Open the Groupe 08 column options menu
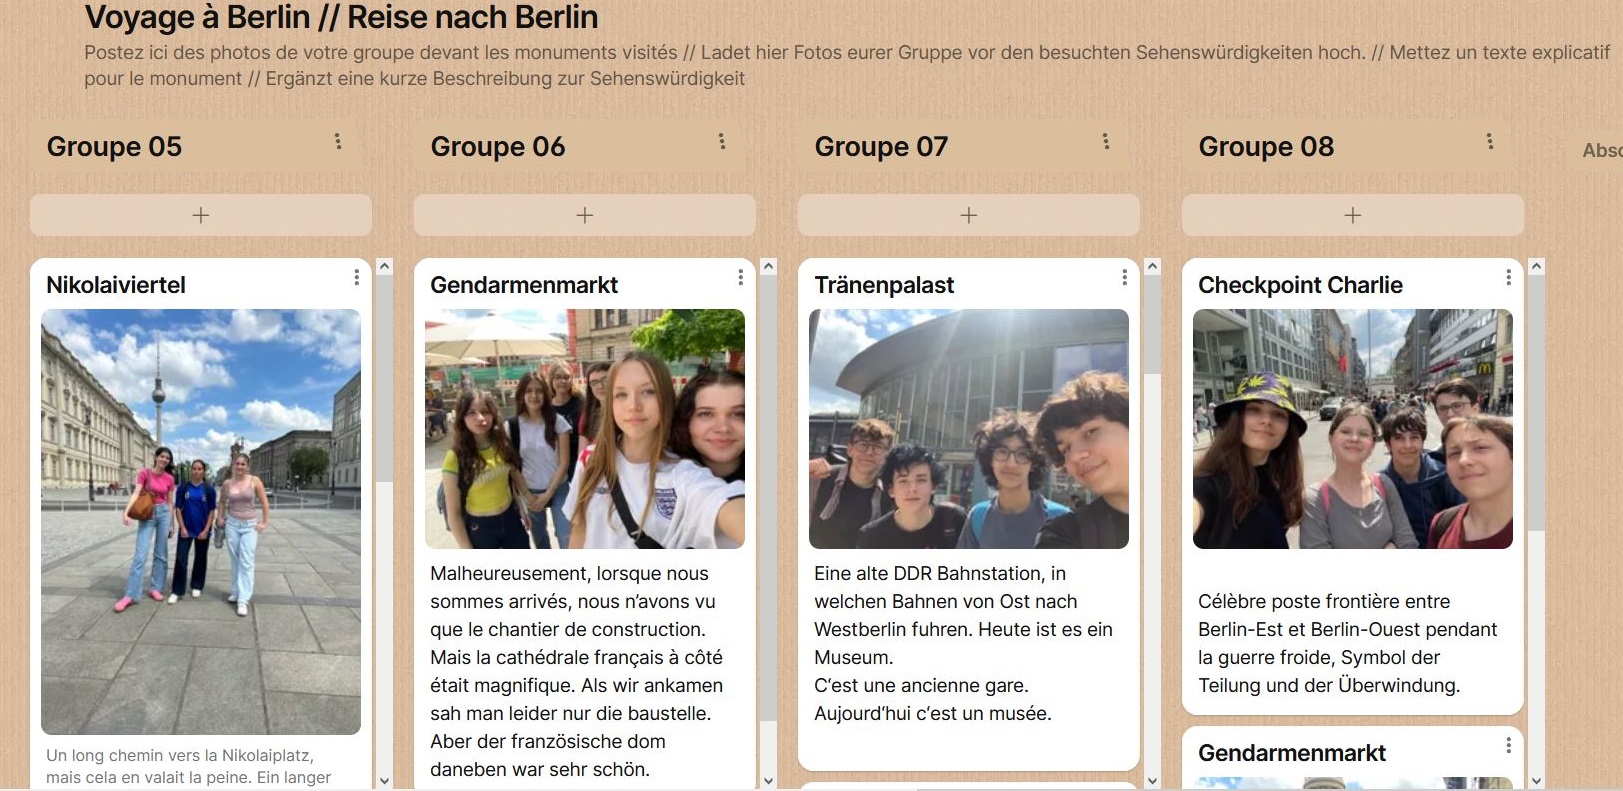Viewport: 1623px width, 791px height. coord(1490,142)
